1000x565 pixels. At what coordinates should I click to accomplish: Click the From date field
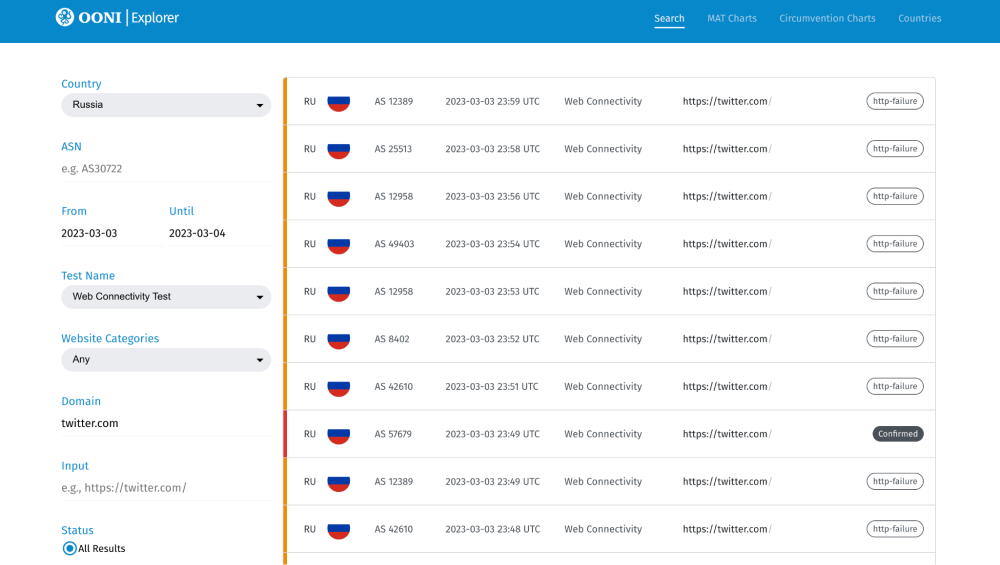coord(110,233)
